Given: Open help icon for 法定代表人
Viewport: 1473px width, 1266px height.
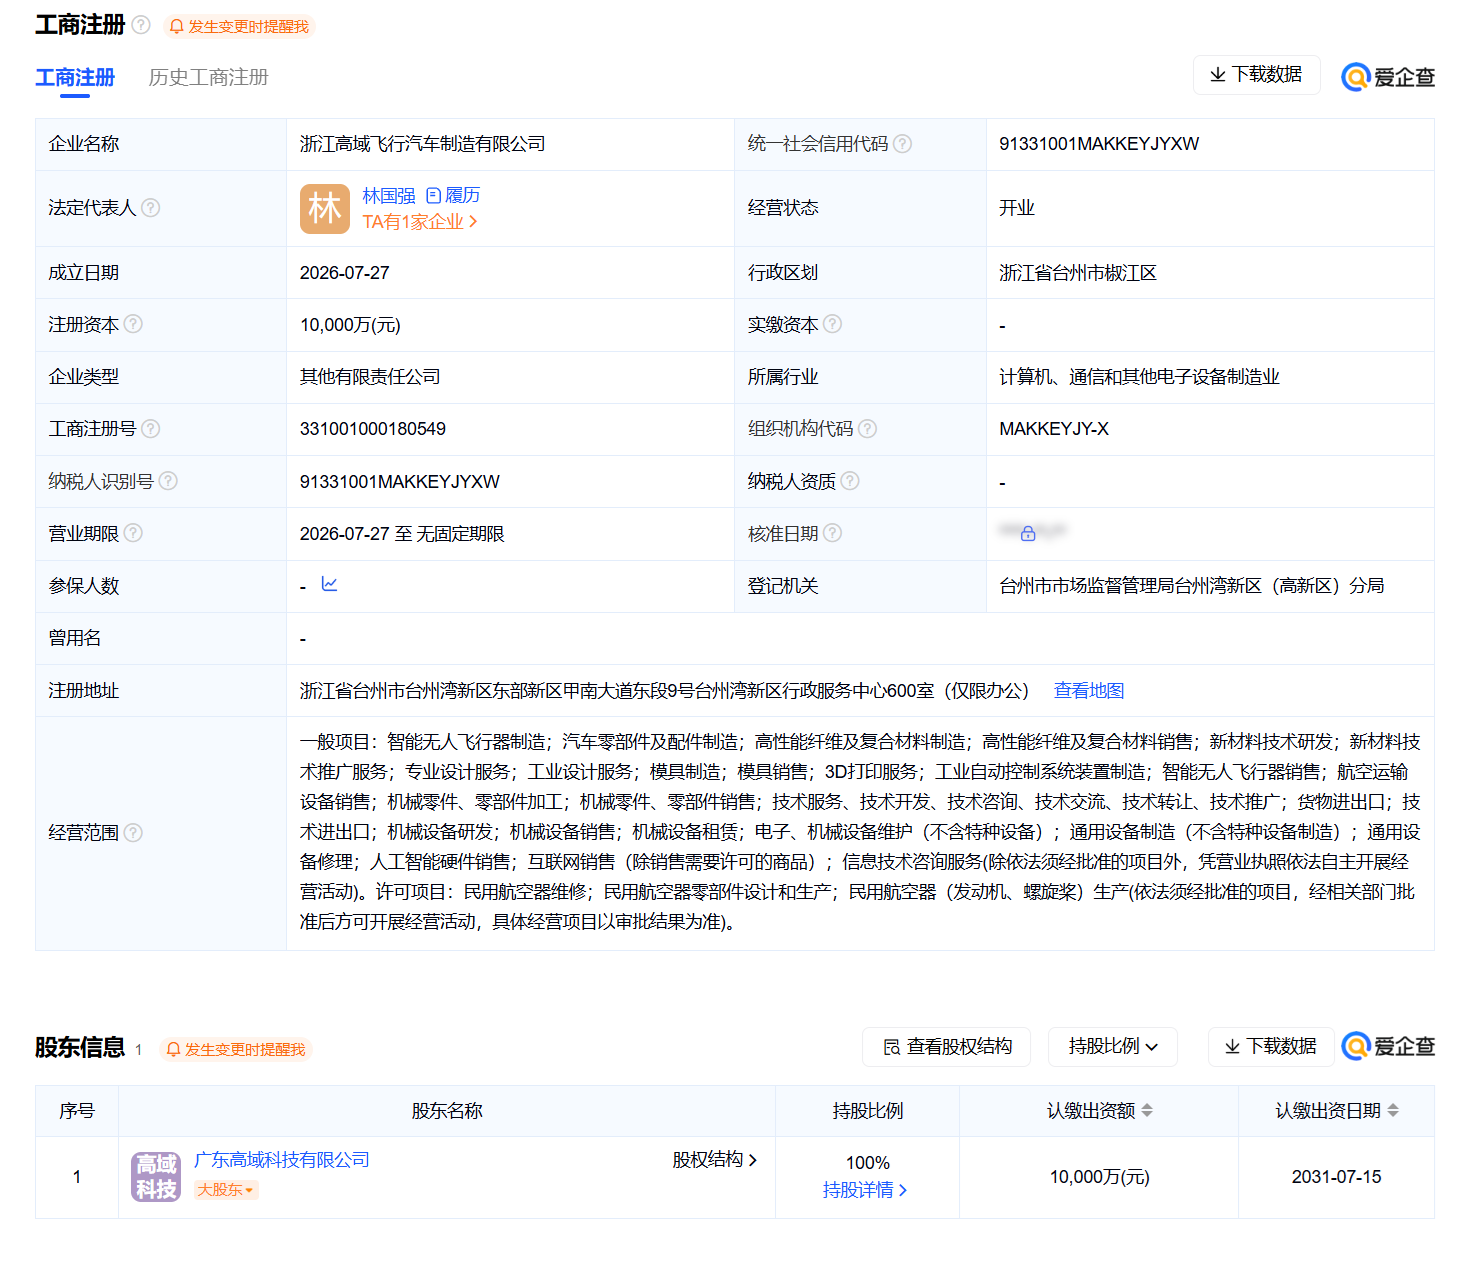Looking at the screenshot, I should [150, 208].
